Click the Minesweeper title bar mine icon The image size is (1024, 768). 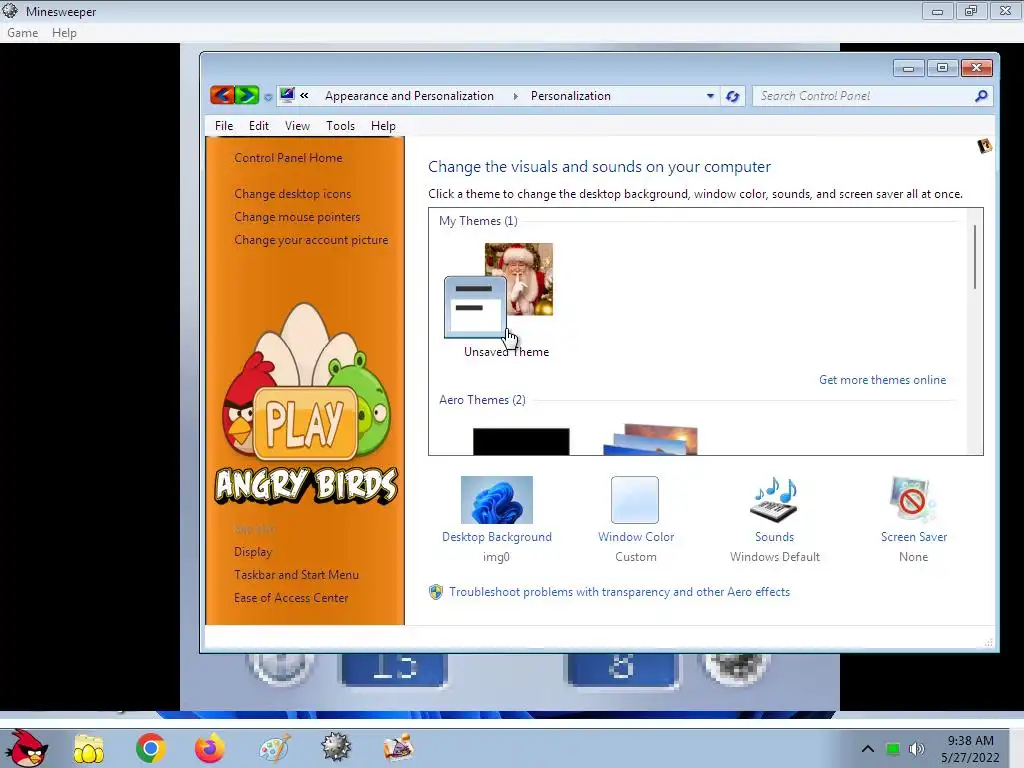pyautogui.click(x=10, y=10)
